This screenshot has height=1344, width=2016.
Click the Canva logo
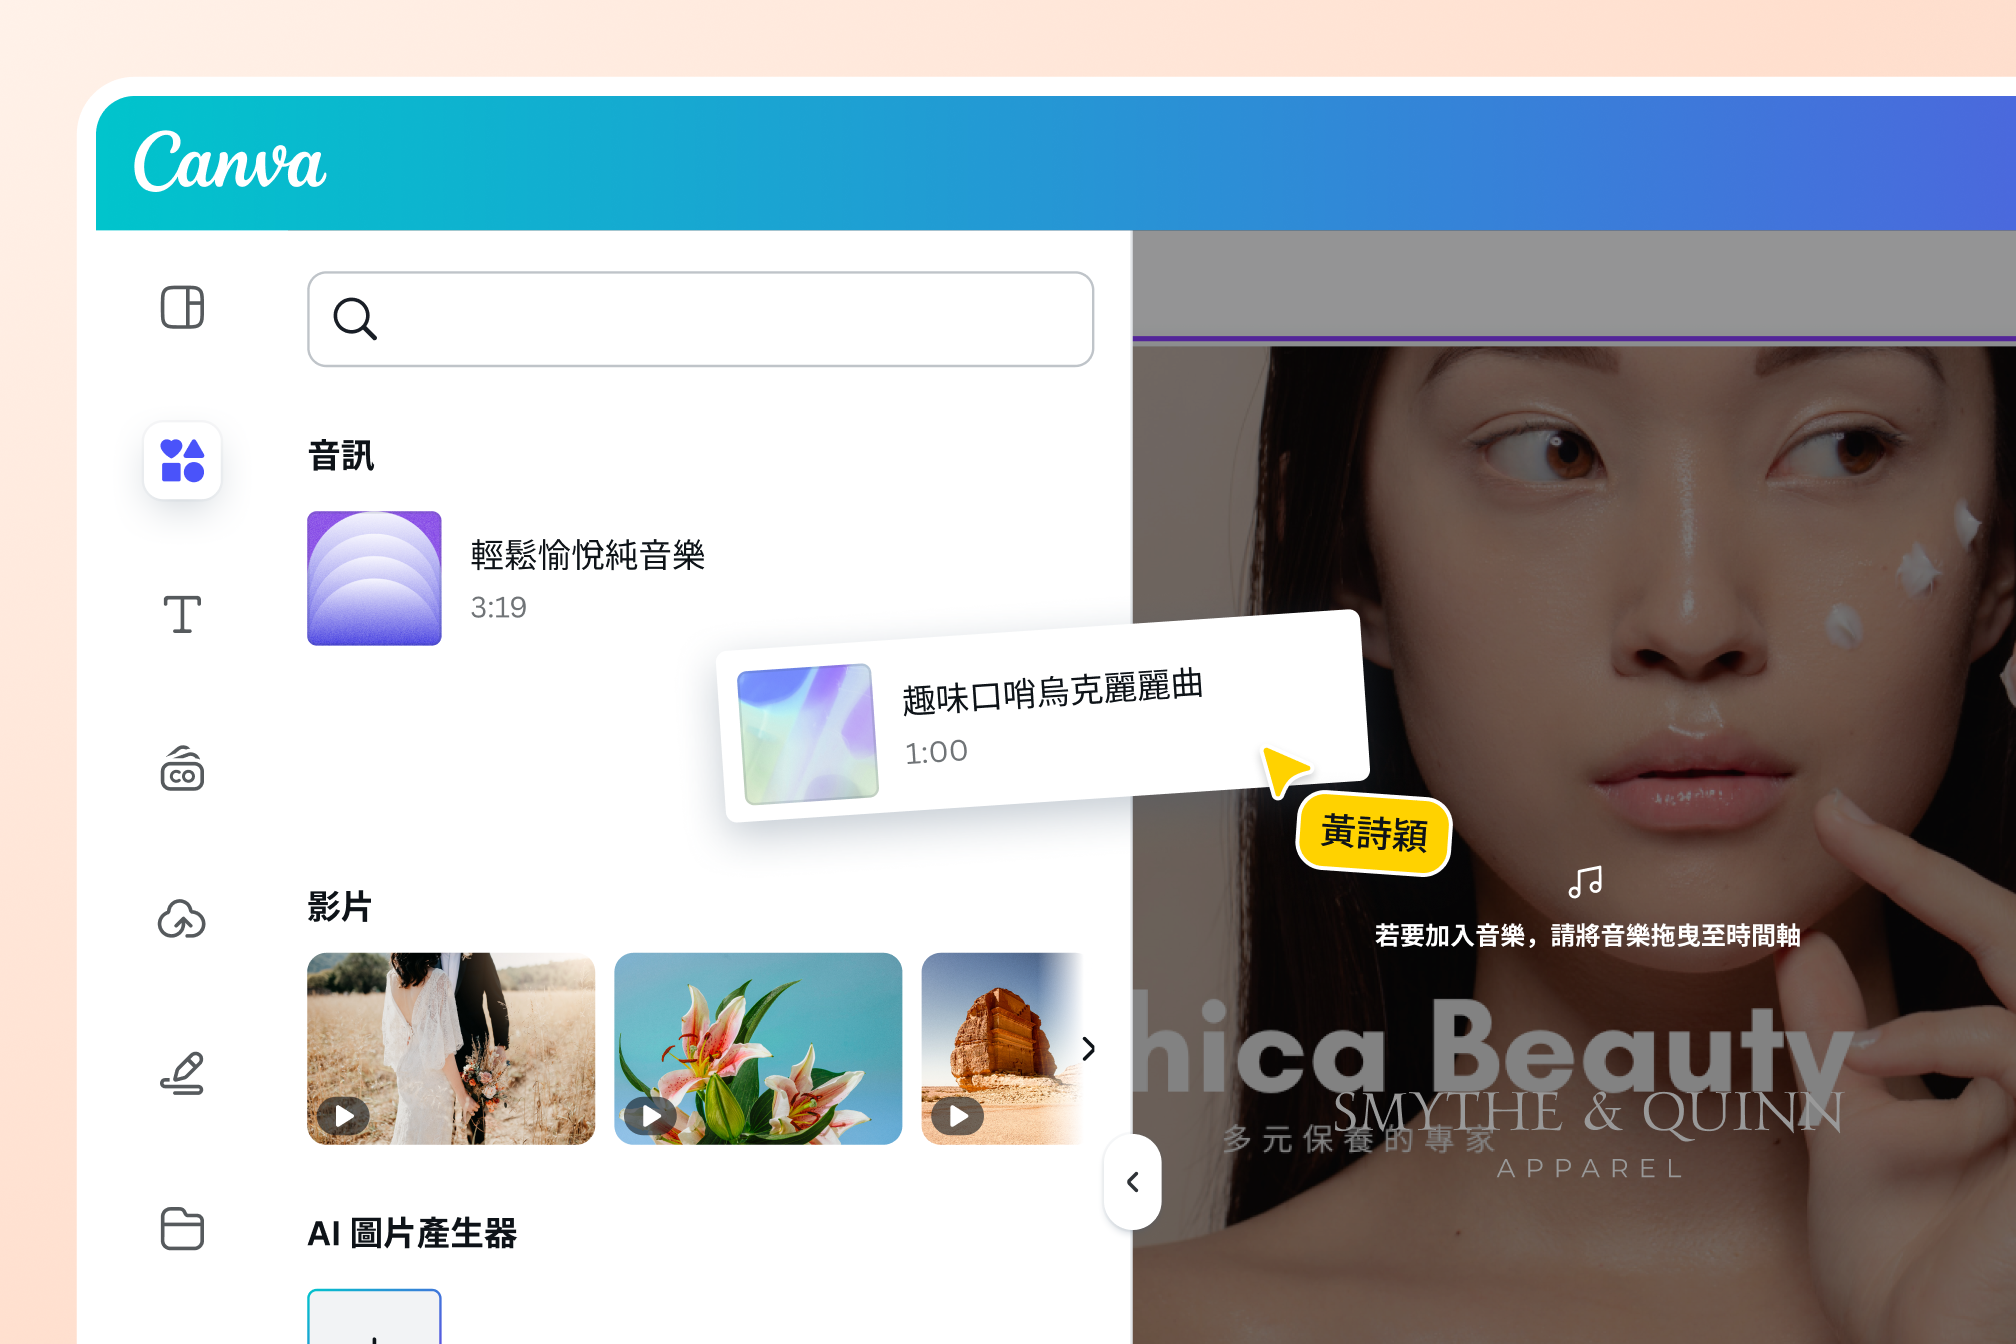pyautogui.click(x=230, y=162)
